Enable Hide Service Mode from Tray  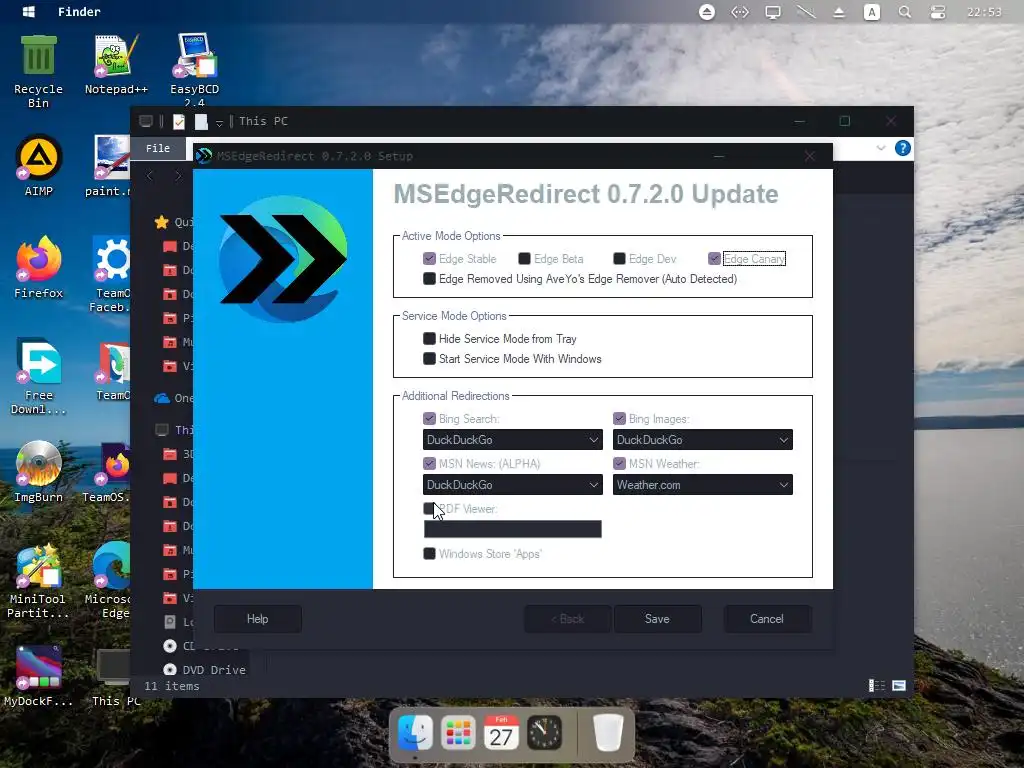point(429,338)
